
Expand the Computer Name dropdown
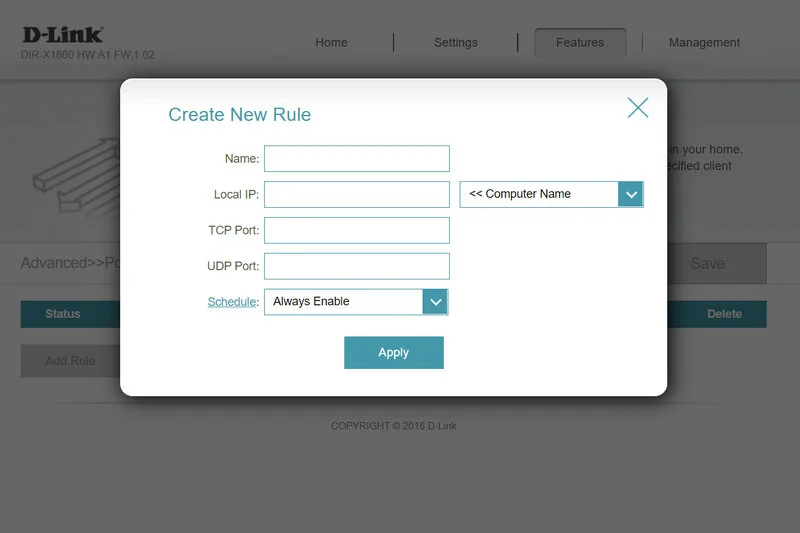coord(551,194)
